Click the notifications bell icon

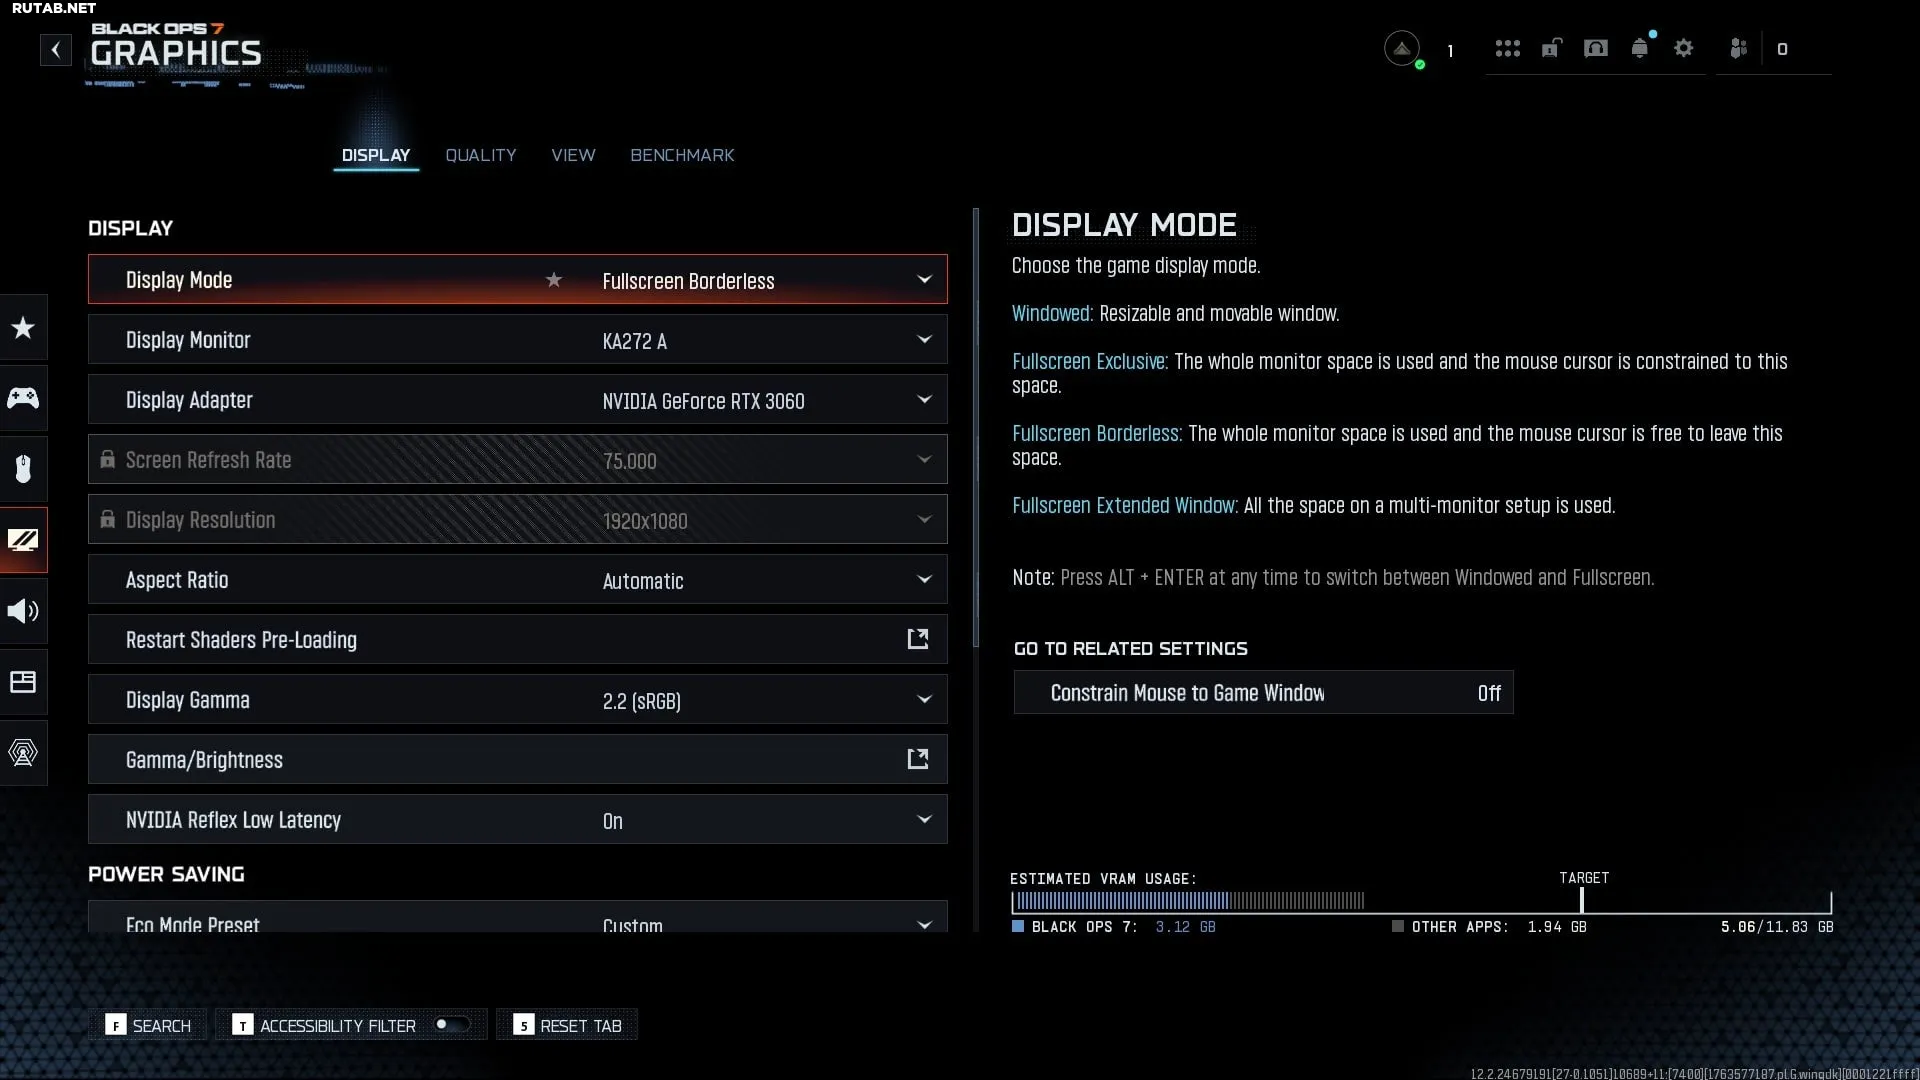point(1639,48)
